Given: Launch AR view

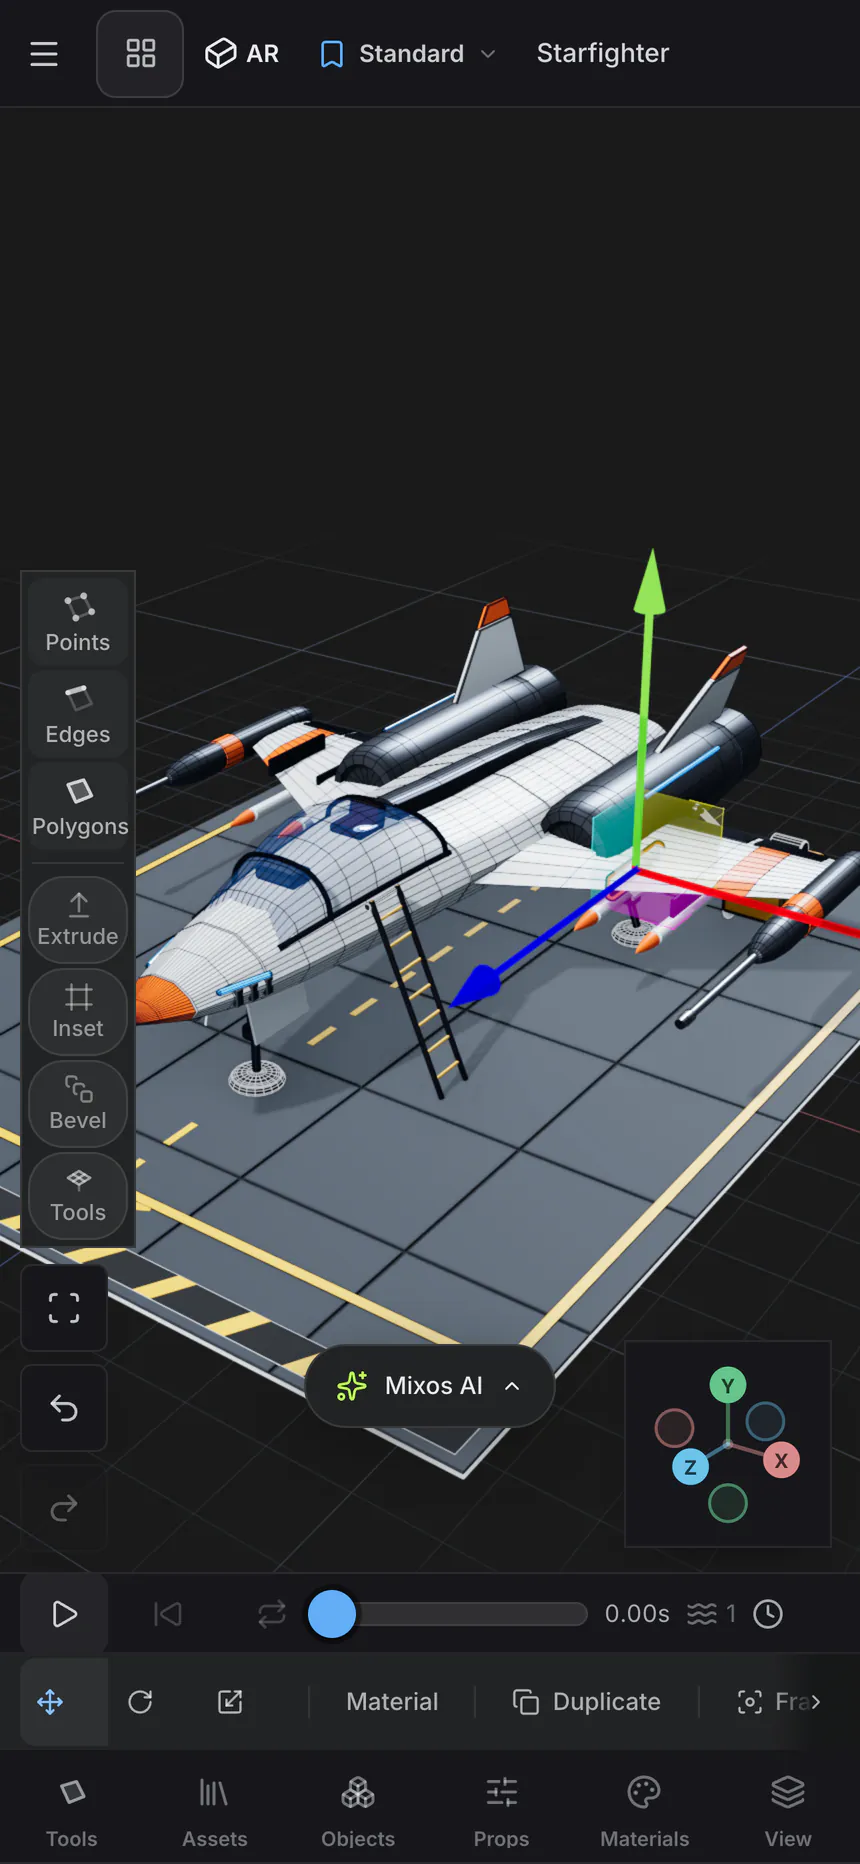Looking at the screenshot, I should point(242,54).
